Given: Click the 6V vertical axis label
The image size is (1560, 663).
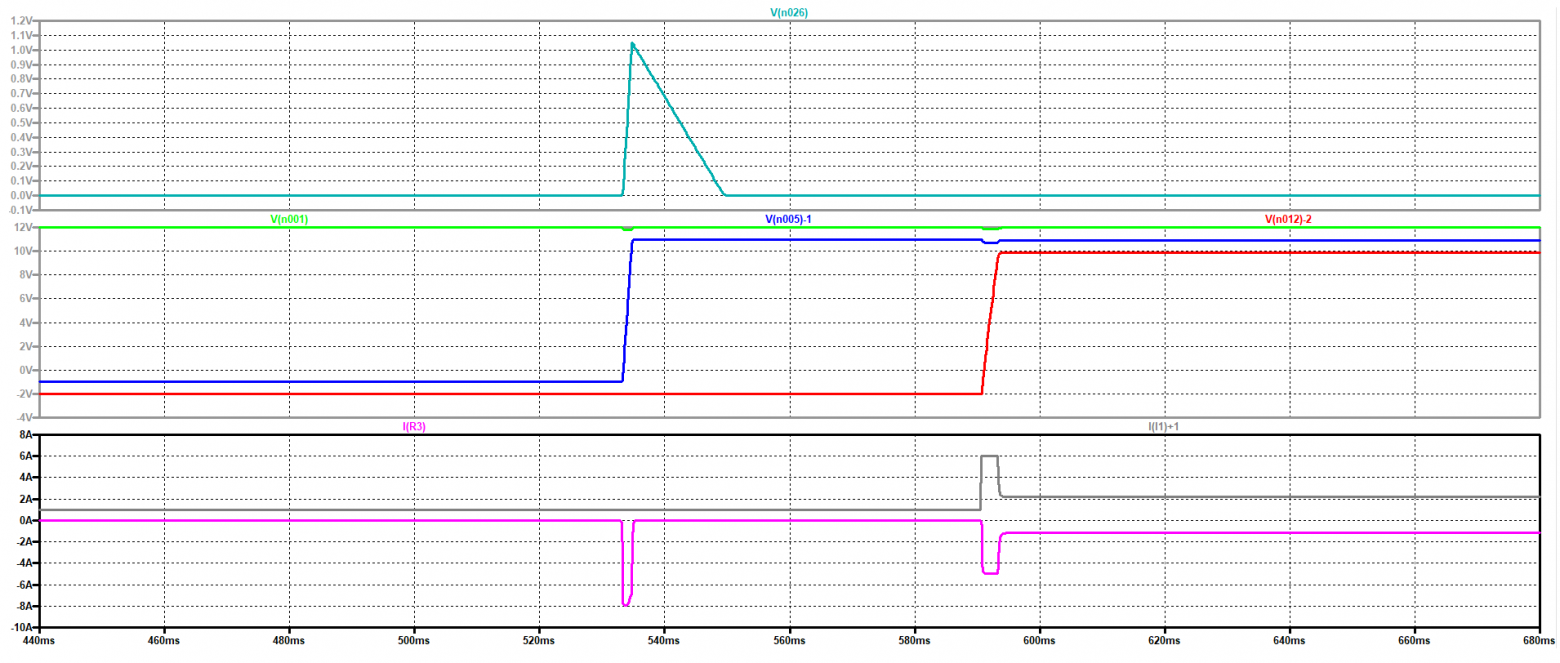Looking at the screenshot, I should [25, 299].
